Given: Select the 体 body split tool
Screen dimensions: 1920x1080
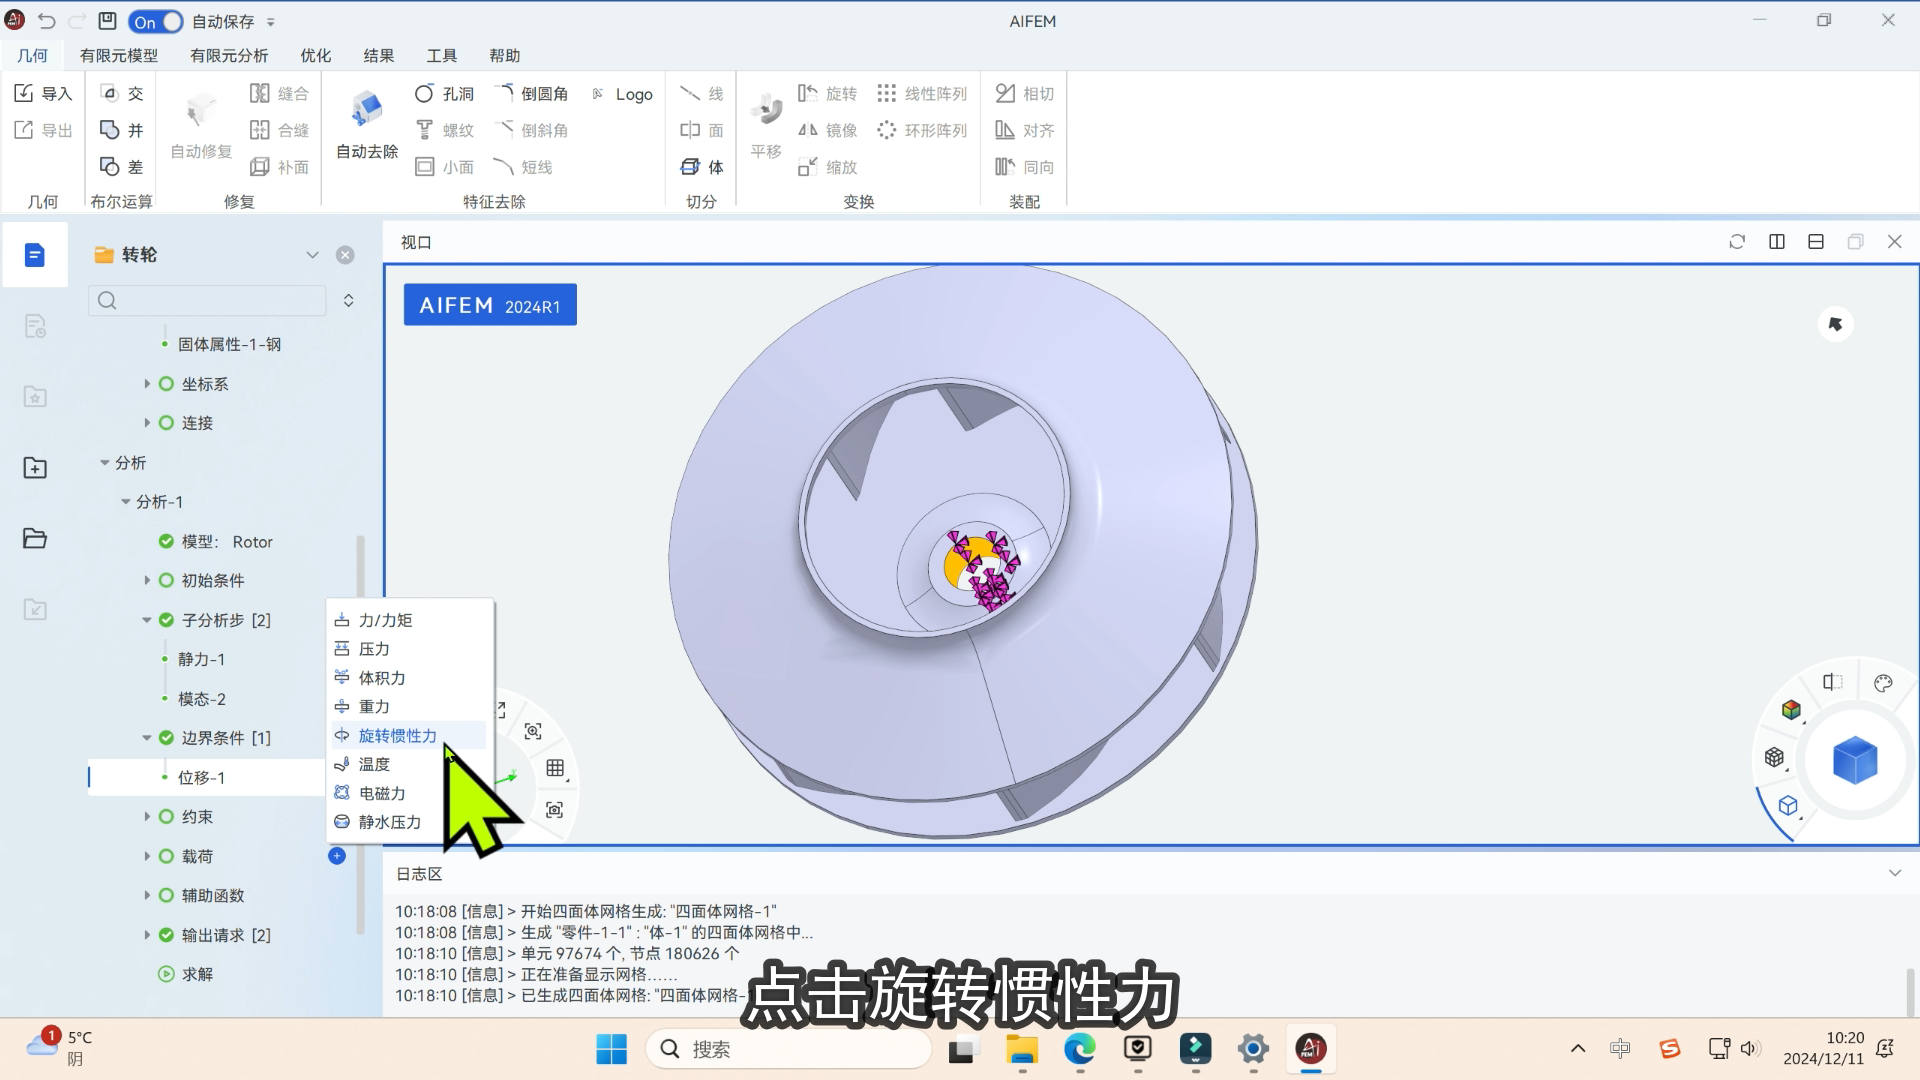Looking at the screenshot, I should (x=702, y=167).
